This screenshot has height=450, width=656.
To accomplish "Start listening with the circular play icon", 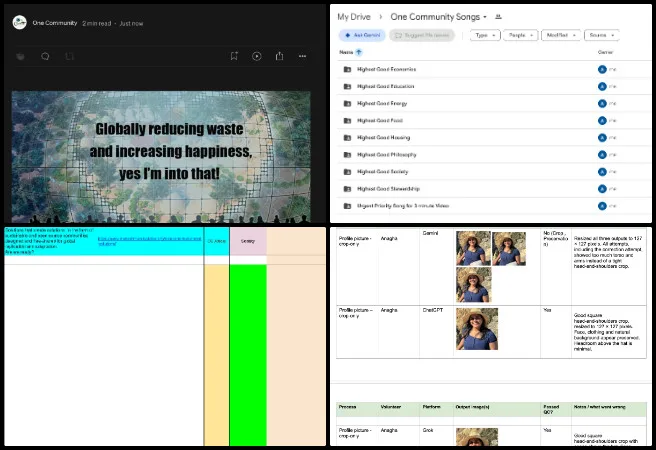I will [257, 56].
